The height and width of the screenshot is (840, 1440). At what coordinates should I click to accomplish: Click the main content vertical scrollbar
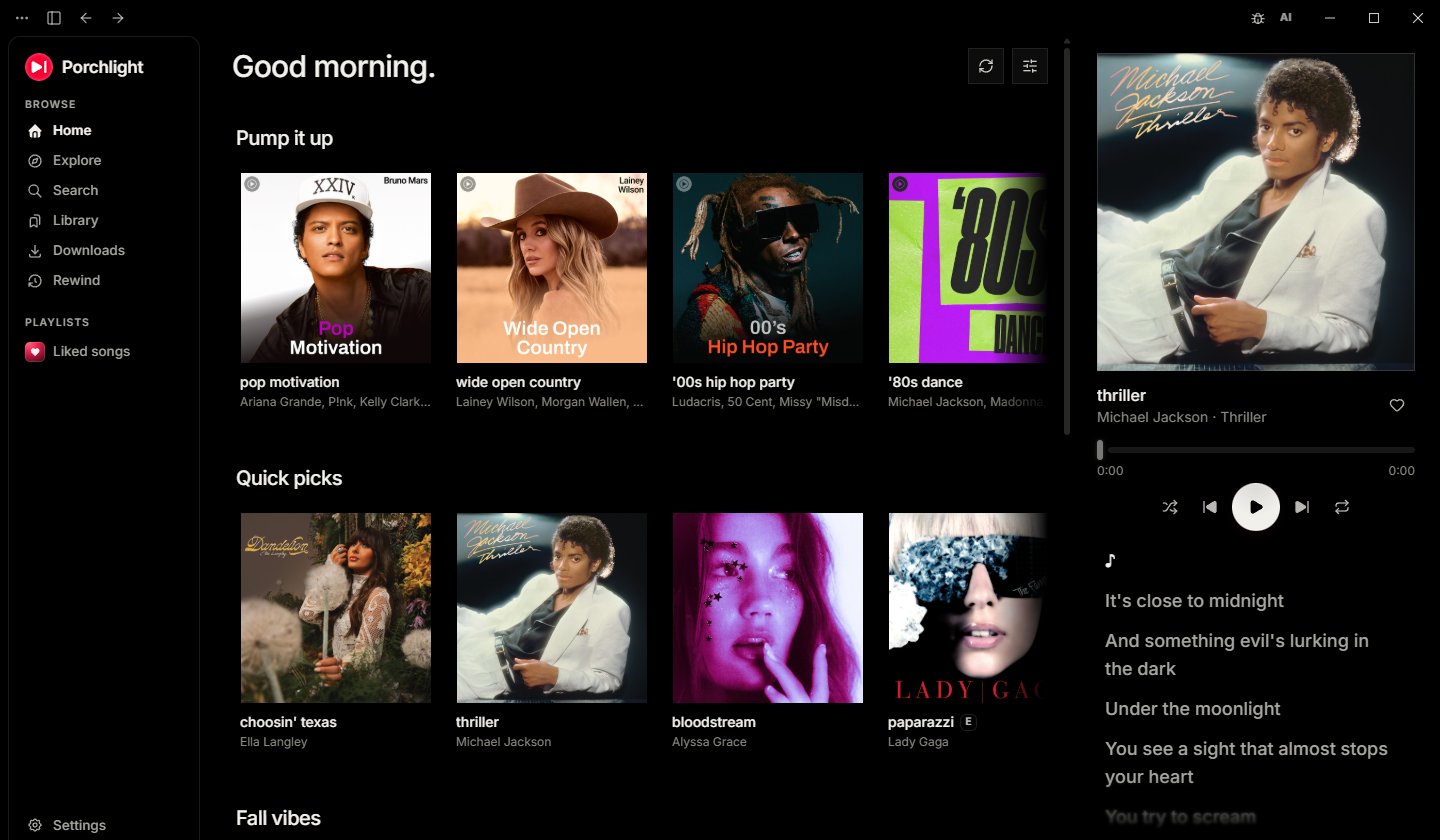[1067, 240]
